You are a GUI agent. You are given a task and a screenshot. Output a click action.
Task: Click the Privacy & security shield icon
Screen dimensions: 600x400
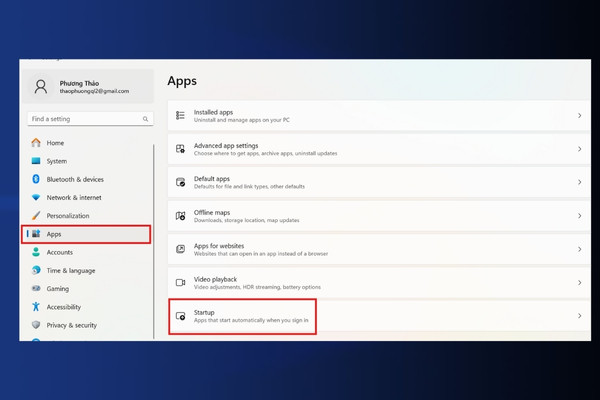pos(36,325)
